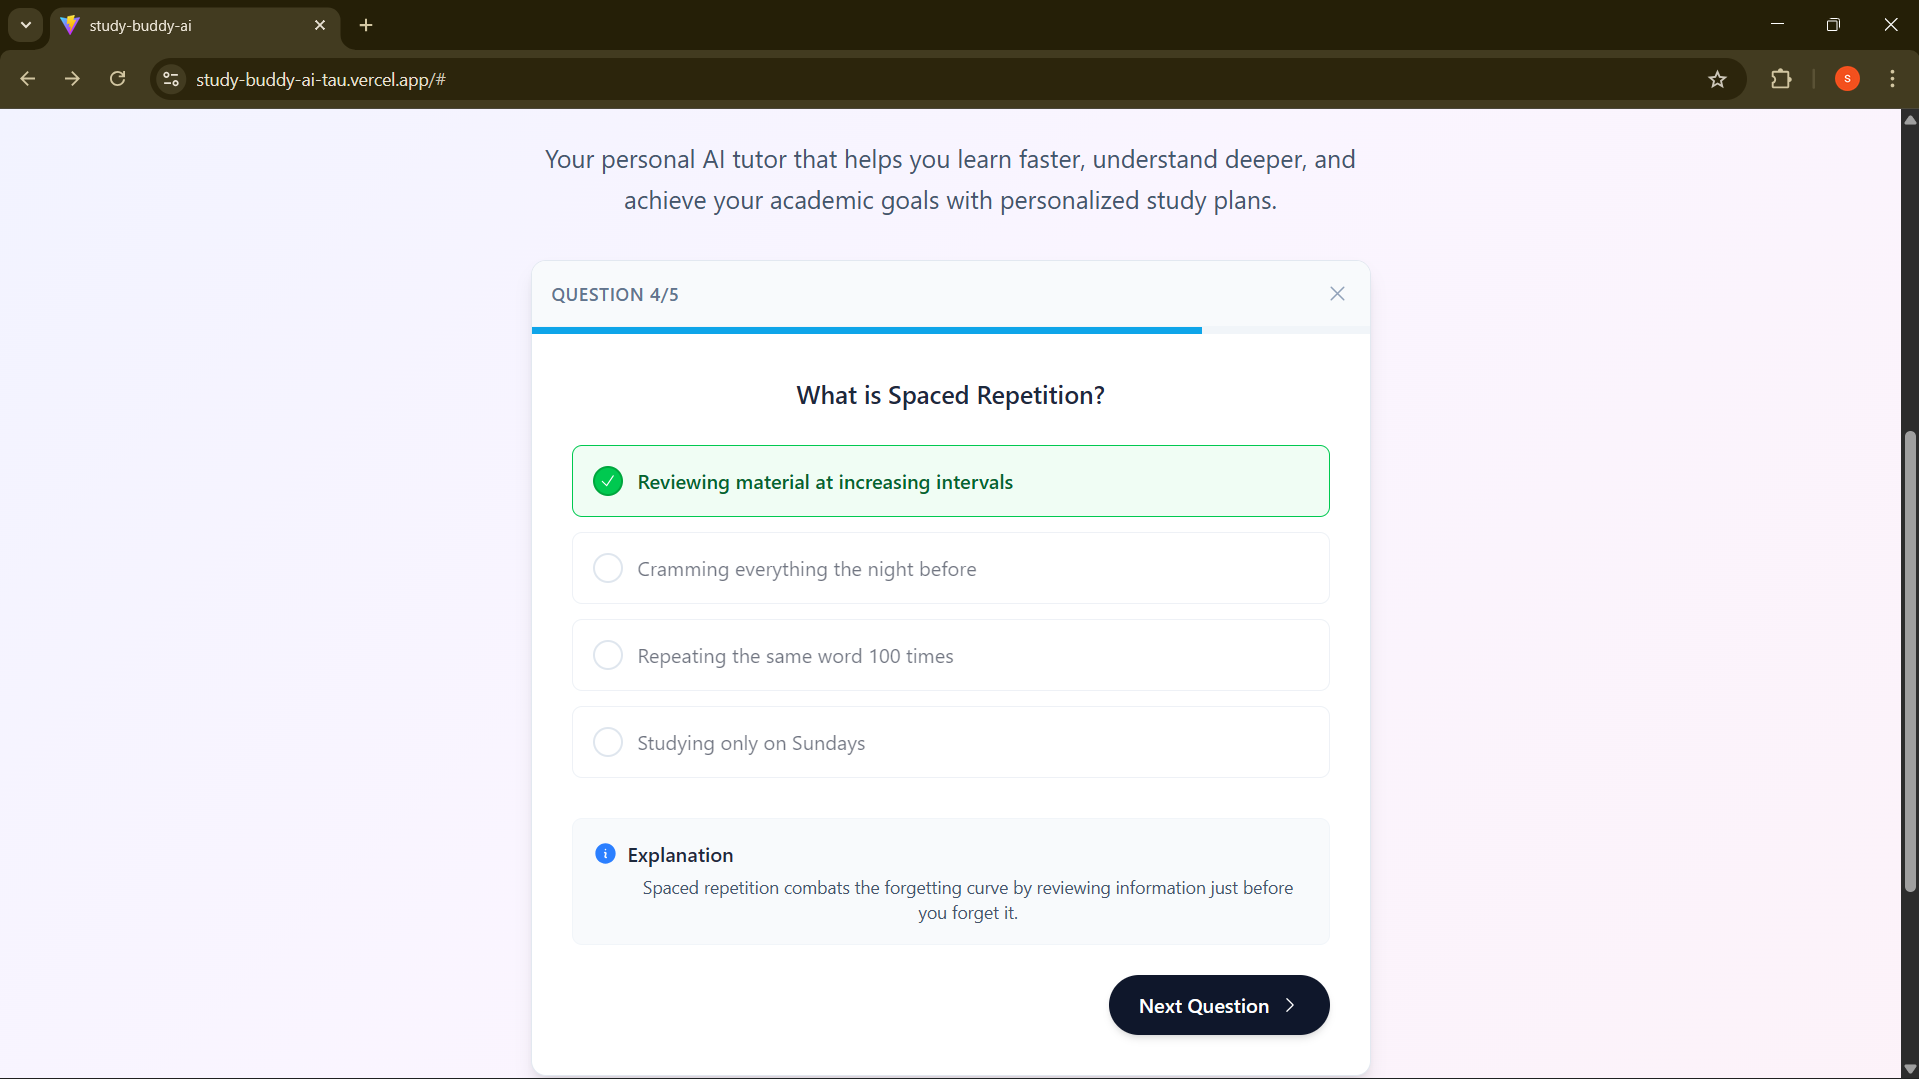Open the Chrome profile avatar
This screenshot has width=1919, height=1079.
[x=1847, y=80]
